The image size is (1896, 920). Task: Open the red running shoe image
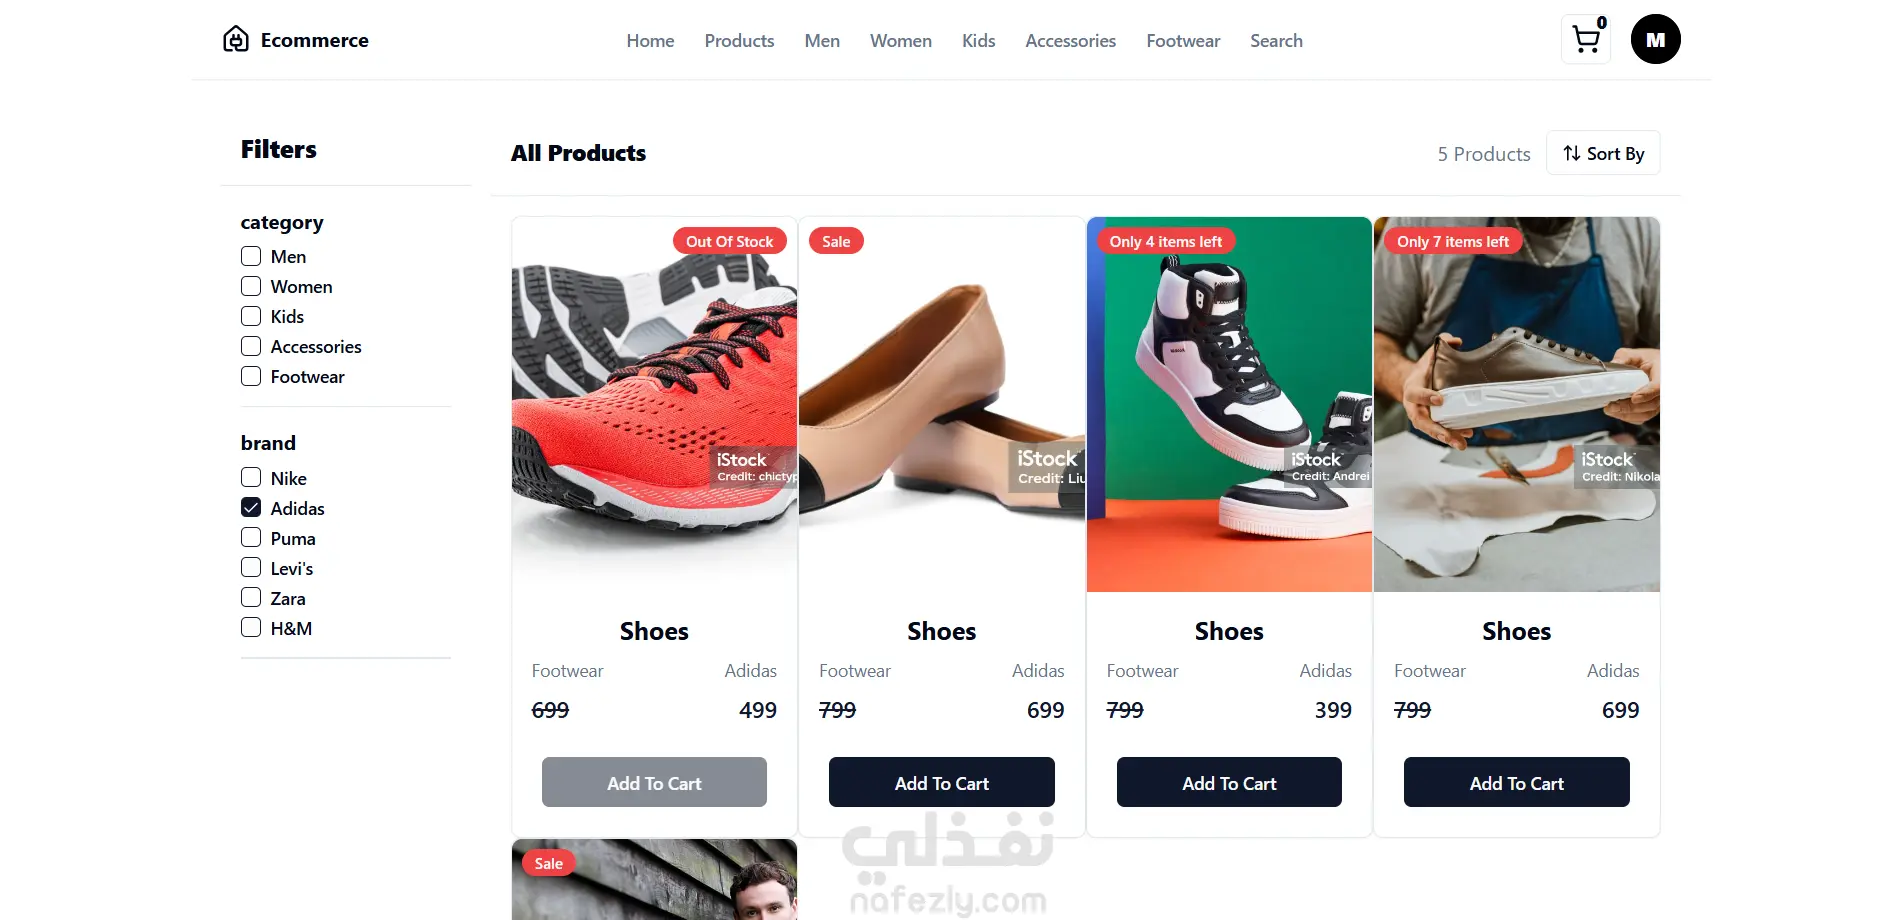(654, 404)
